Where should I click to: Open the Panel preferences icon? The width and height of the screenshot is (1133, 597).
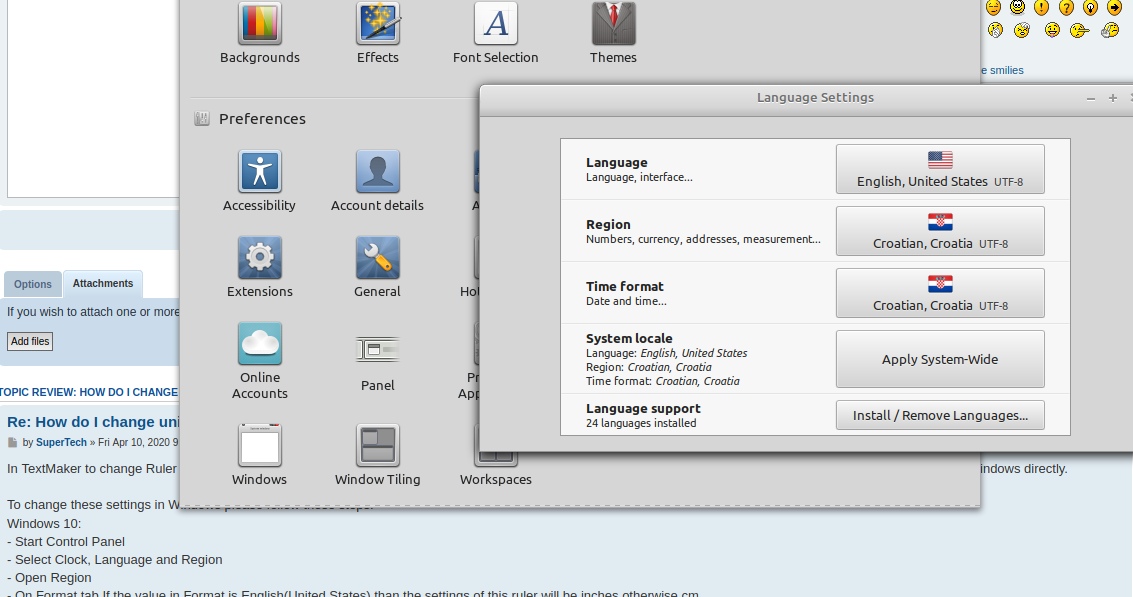378,350
